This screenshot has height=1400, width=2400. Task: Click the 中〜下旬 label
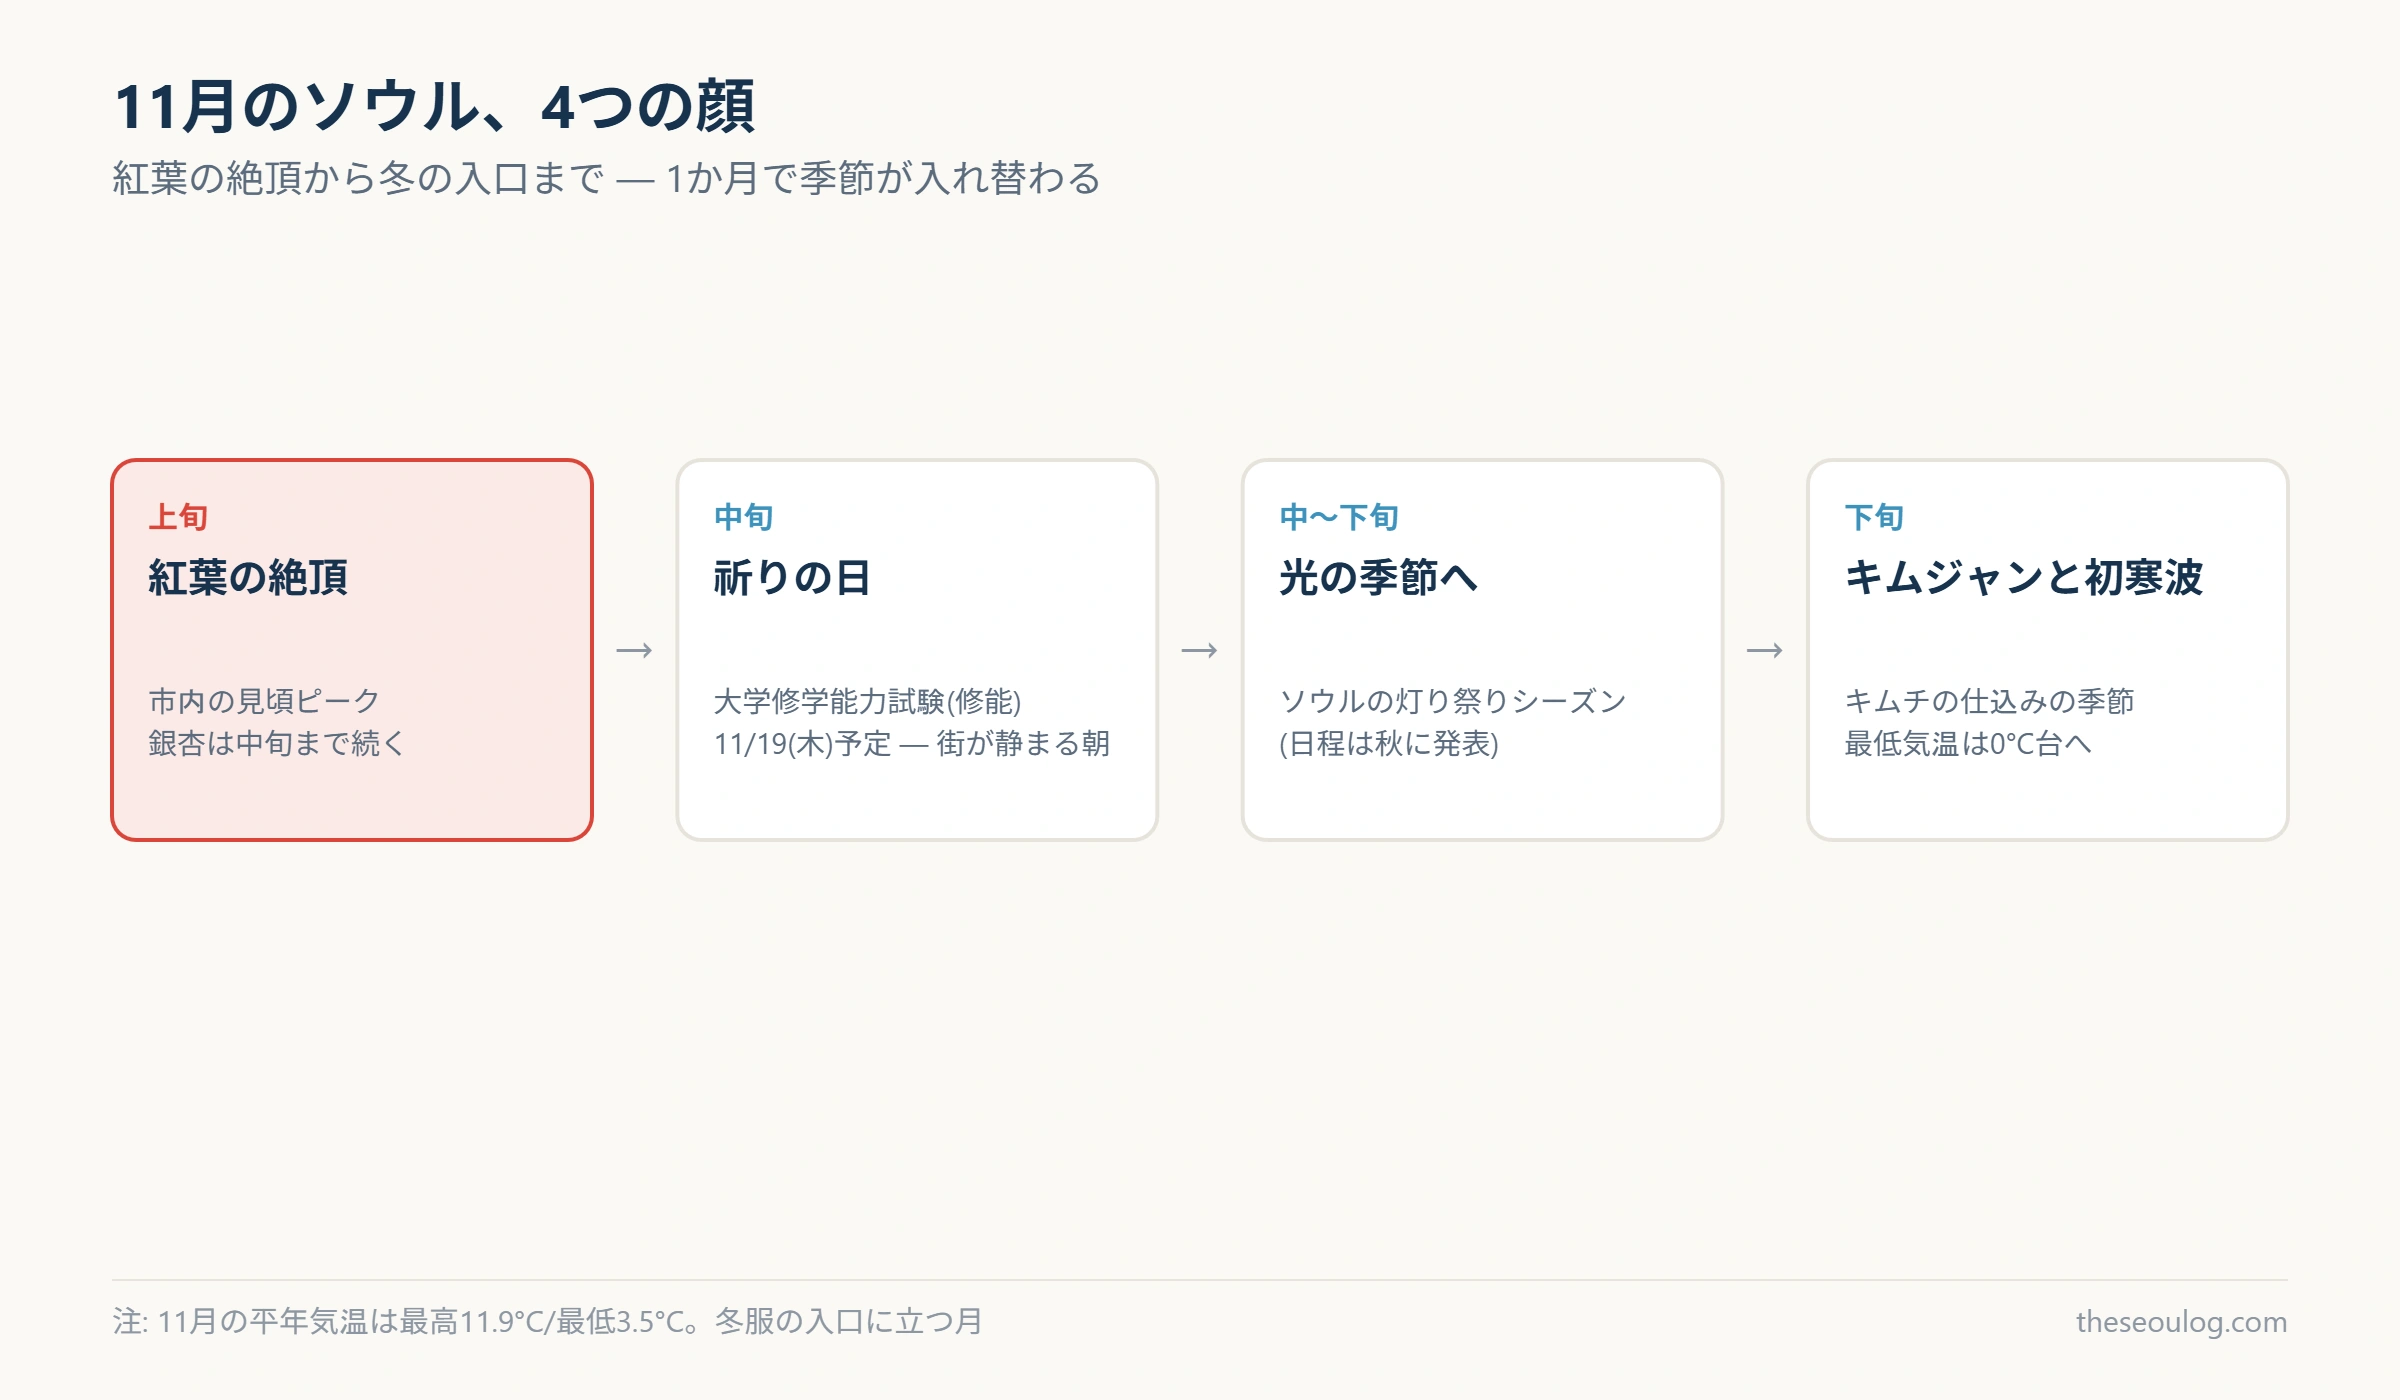(x=1338, y=517)
